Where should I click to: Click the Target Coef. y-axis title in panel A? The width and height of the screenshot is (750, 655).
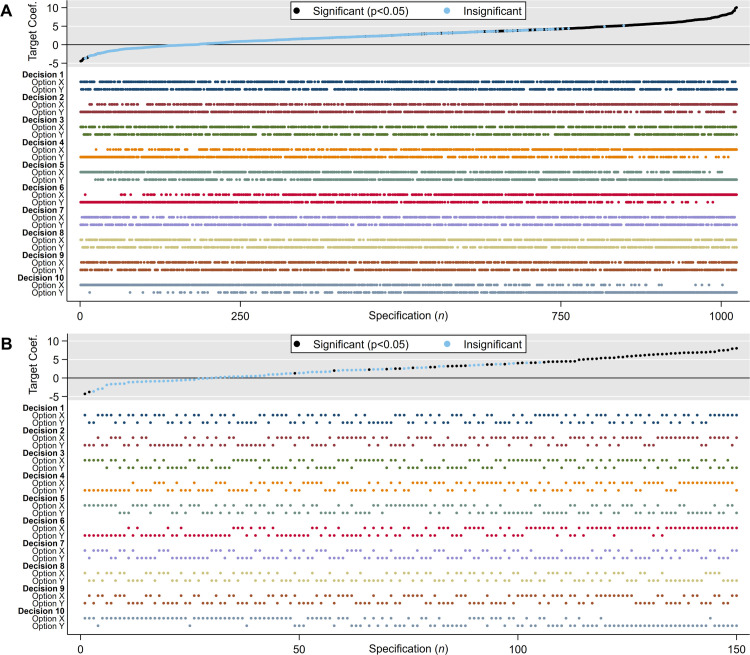pyautogui.click(x=32, y=31)
